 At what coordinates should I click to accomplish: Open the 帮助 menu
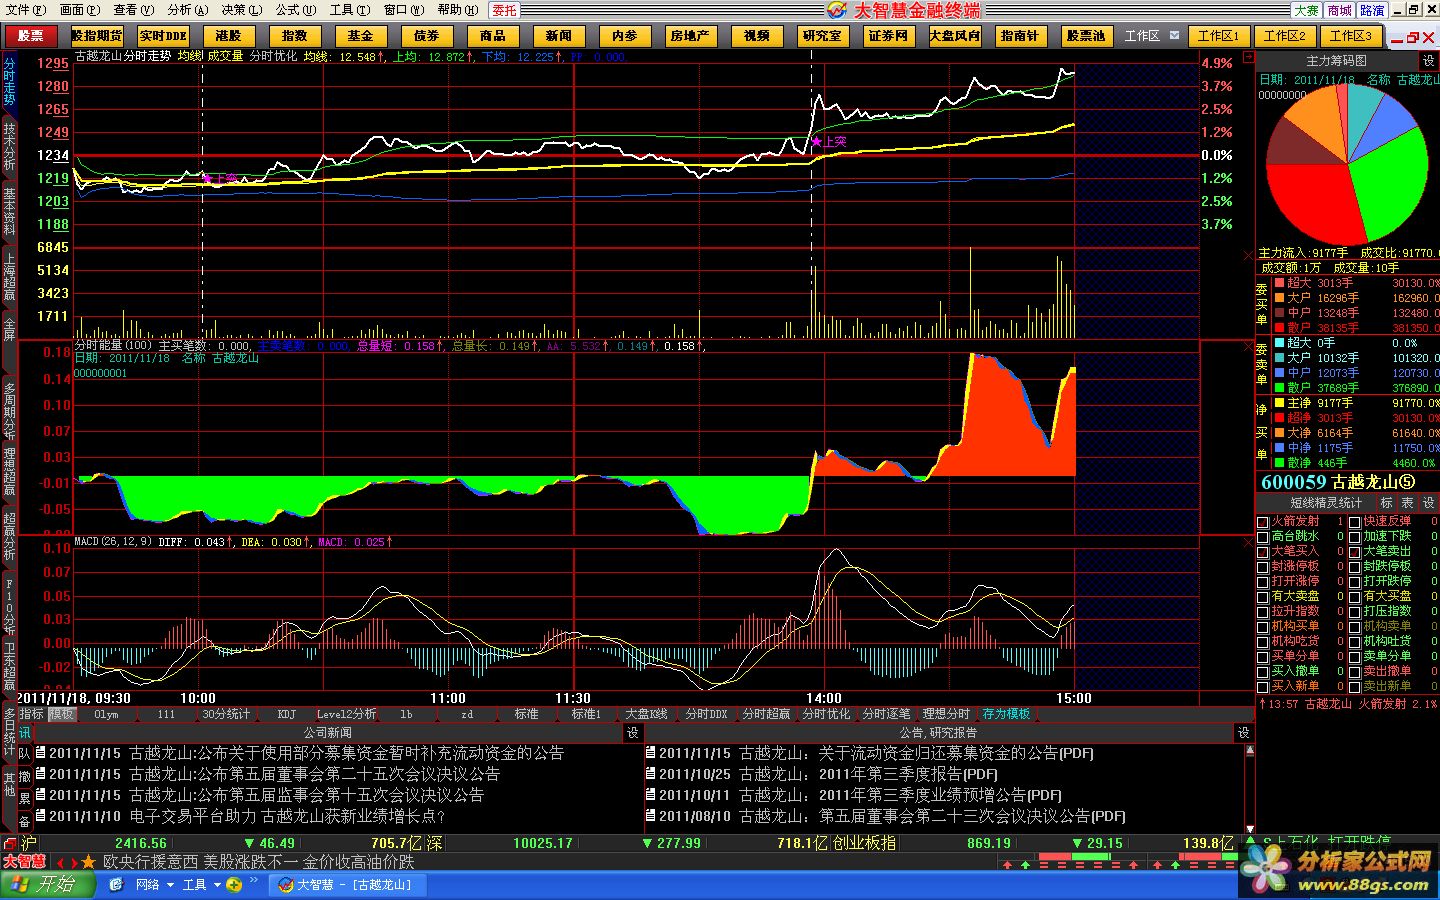point(457,10)
